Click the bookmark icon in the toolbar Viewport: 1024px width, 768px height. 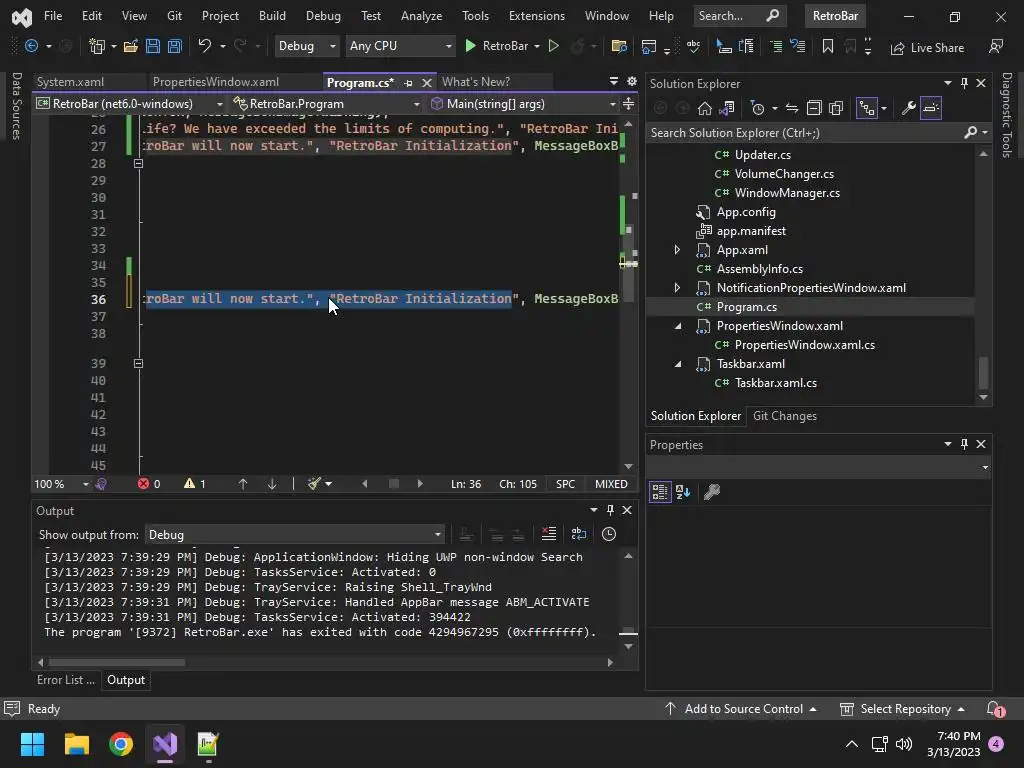pos(827,46)
